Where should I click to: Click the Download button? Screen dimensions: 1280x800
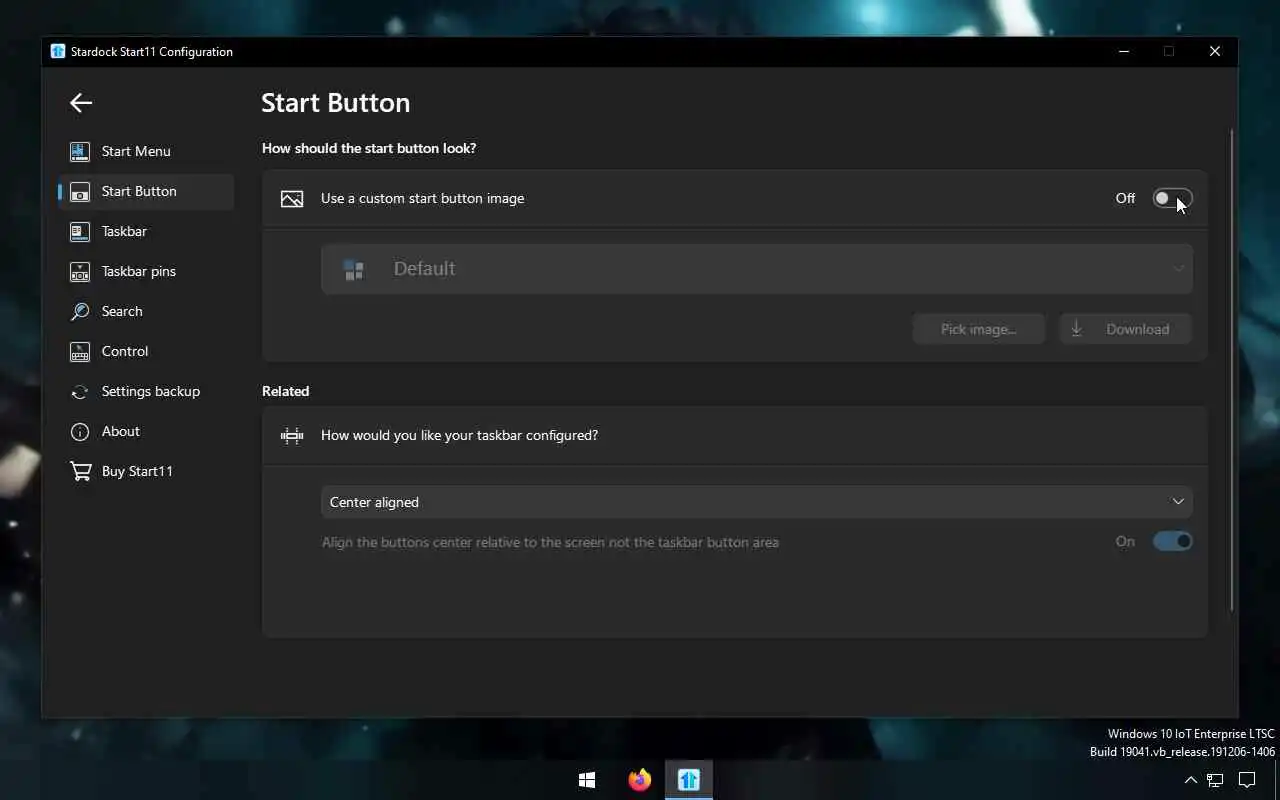point(1125,329)
